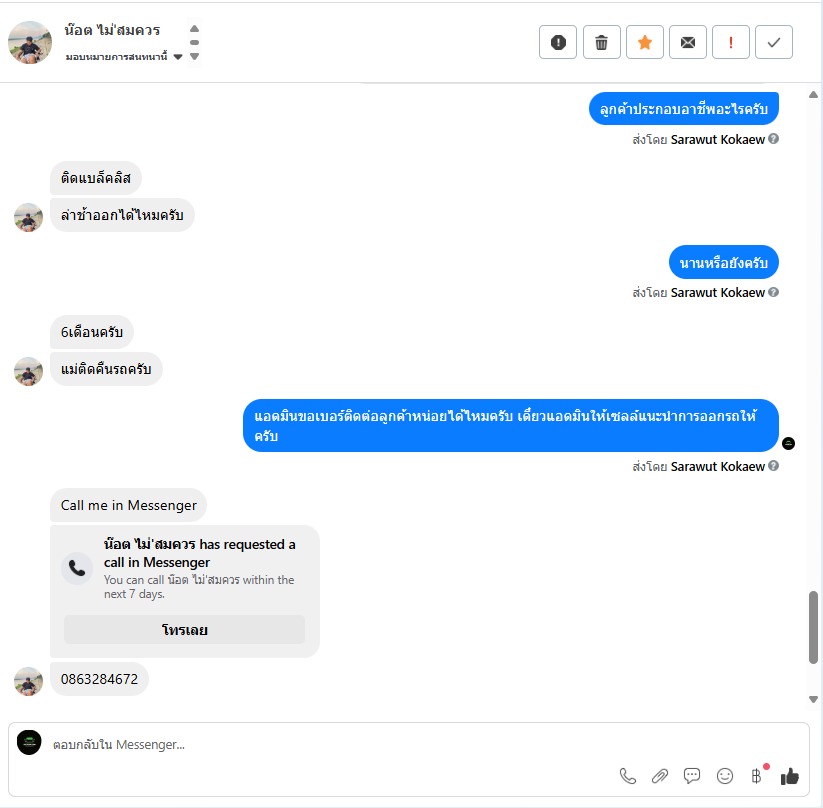Star this conversation as follow-up
This screenshot has height=808, width=823.
[x=645, y=42]
